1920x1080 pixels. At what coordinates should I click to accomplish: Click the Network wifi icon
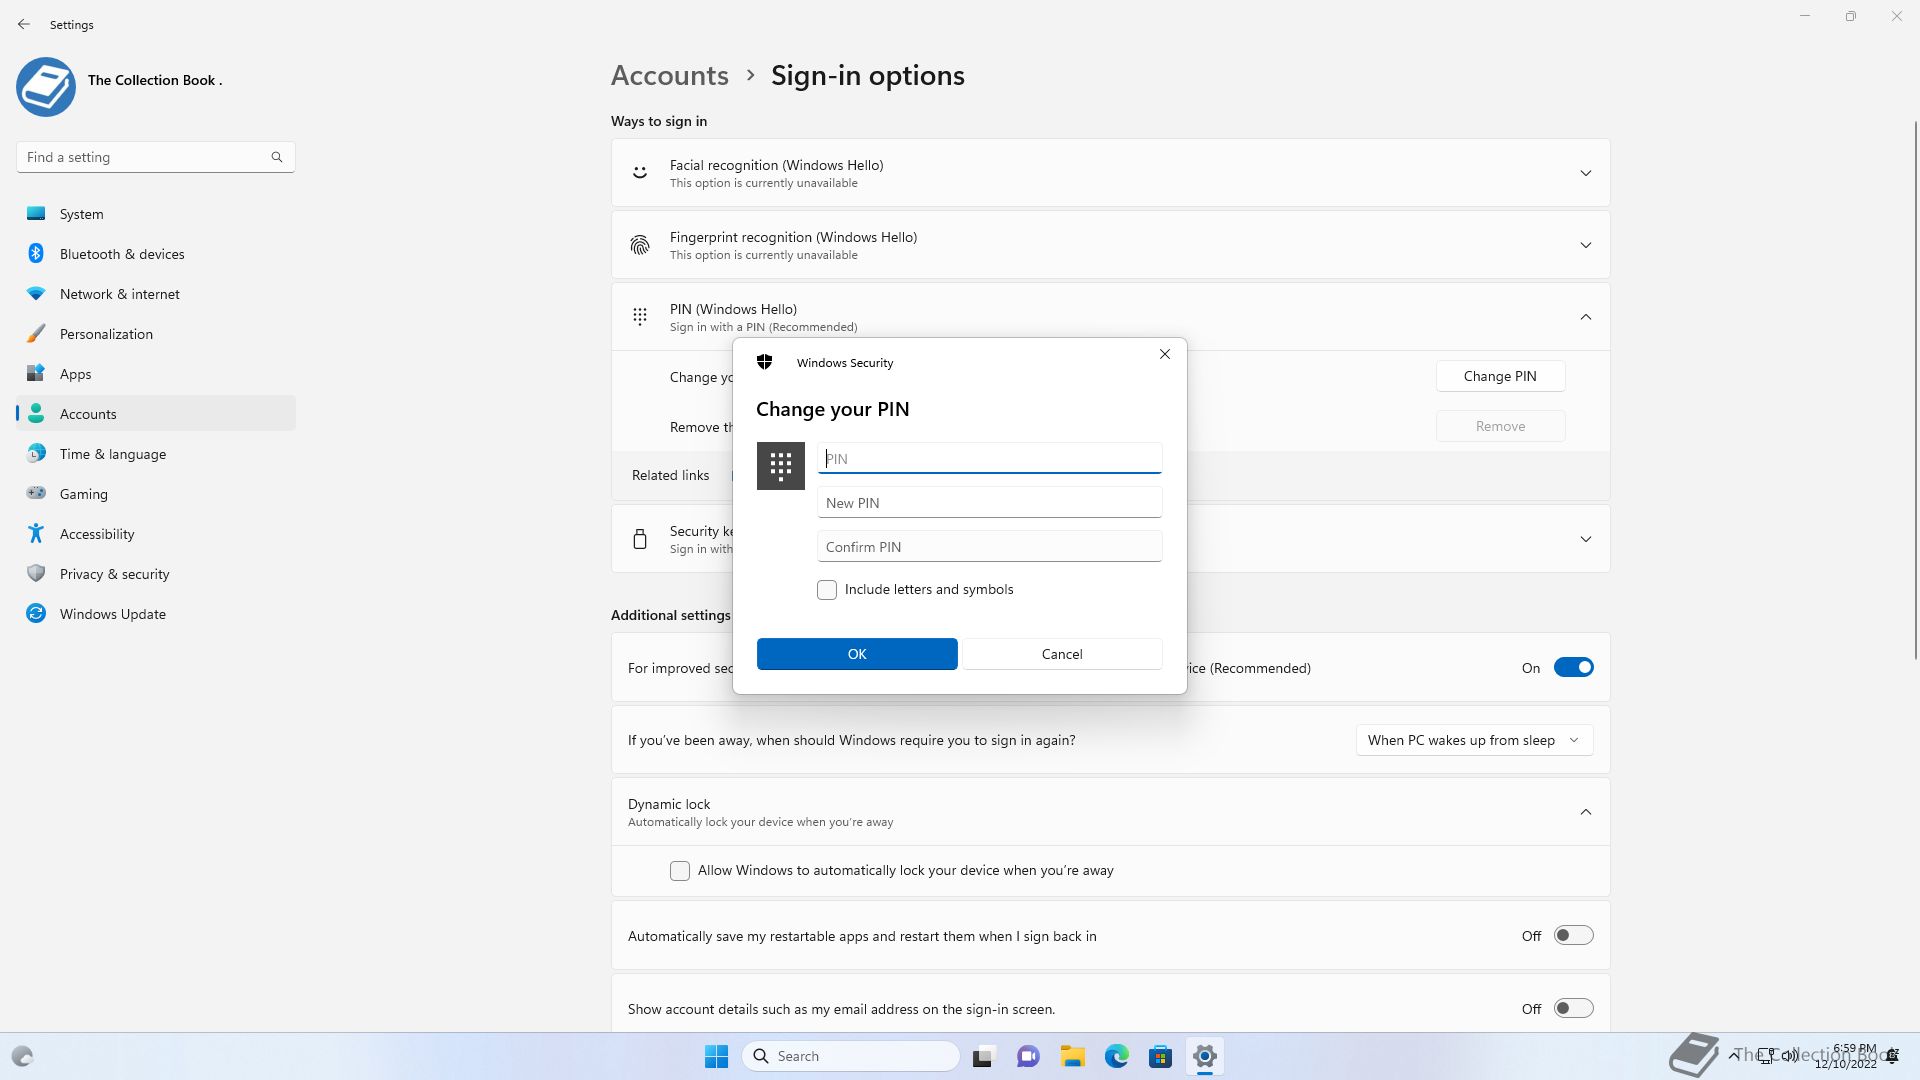point(36,294)
